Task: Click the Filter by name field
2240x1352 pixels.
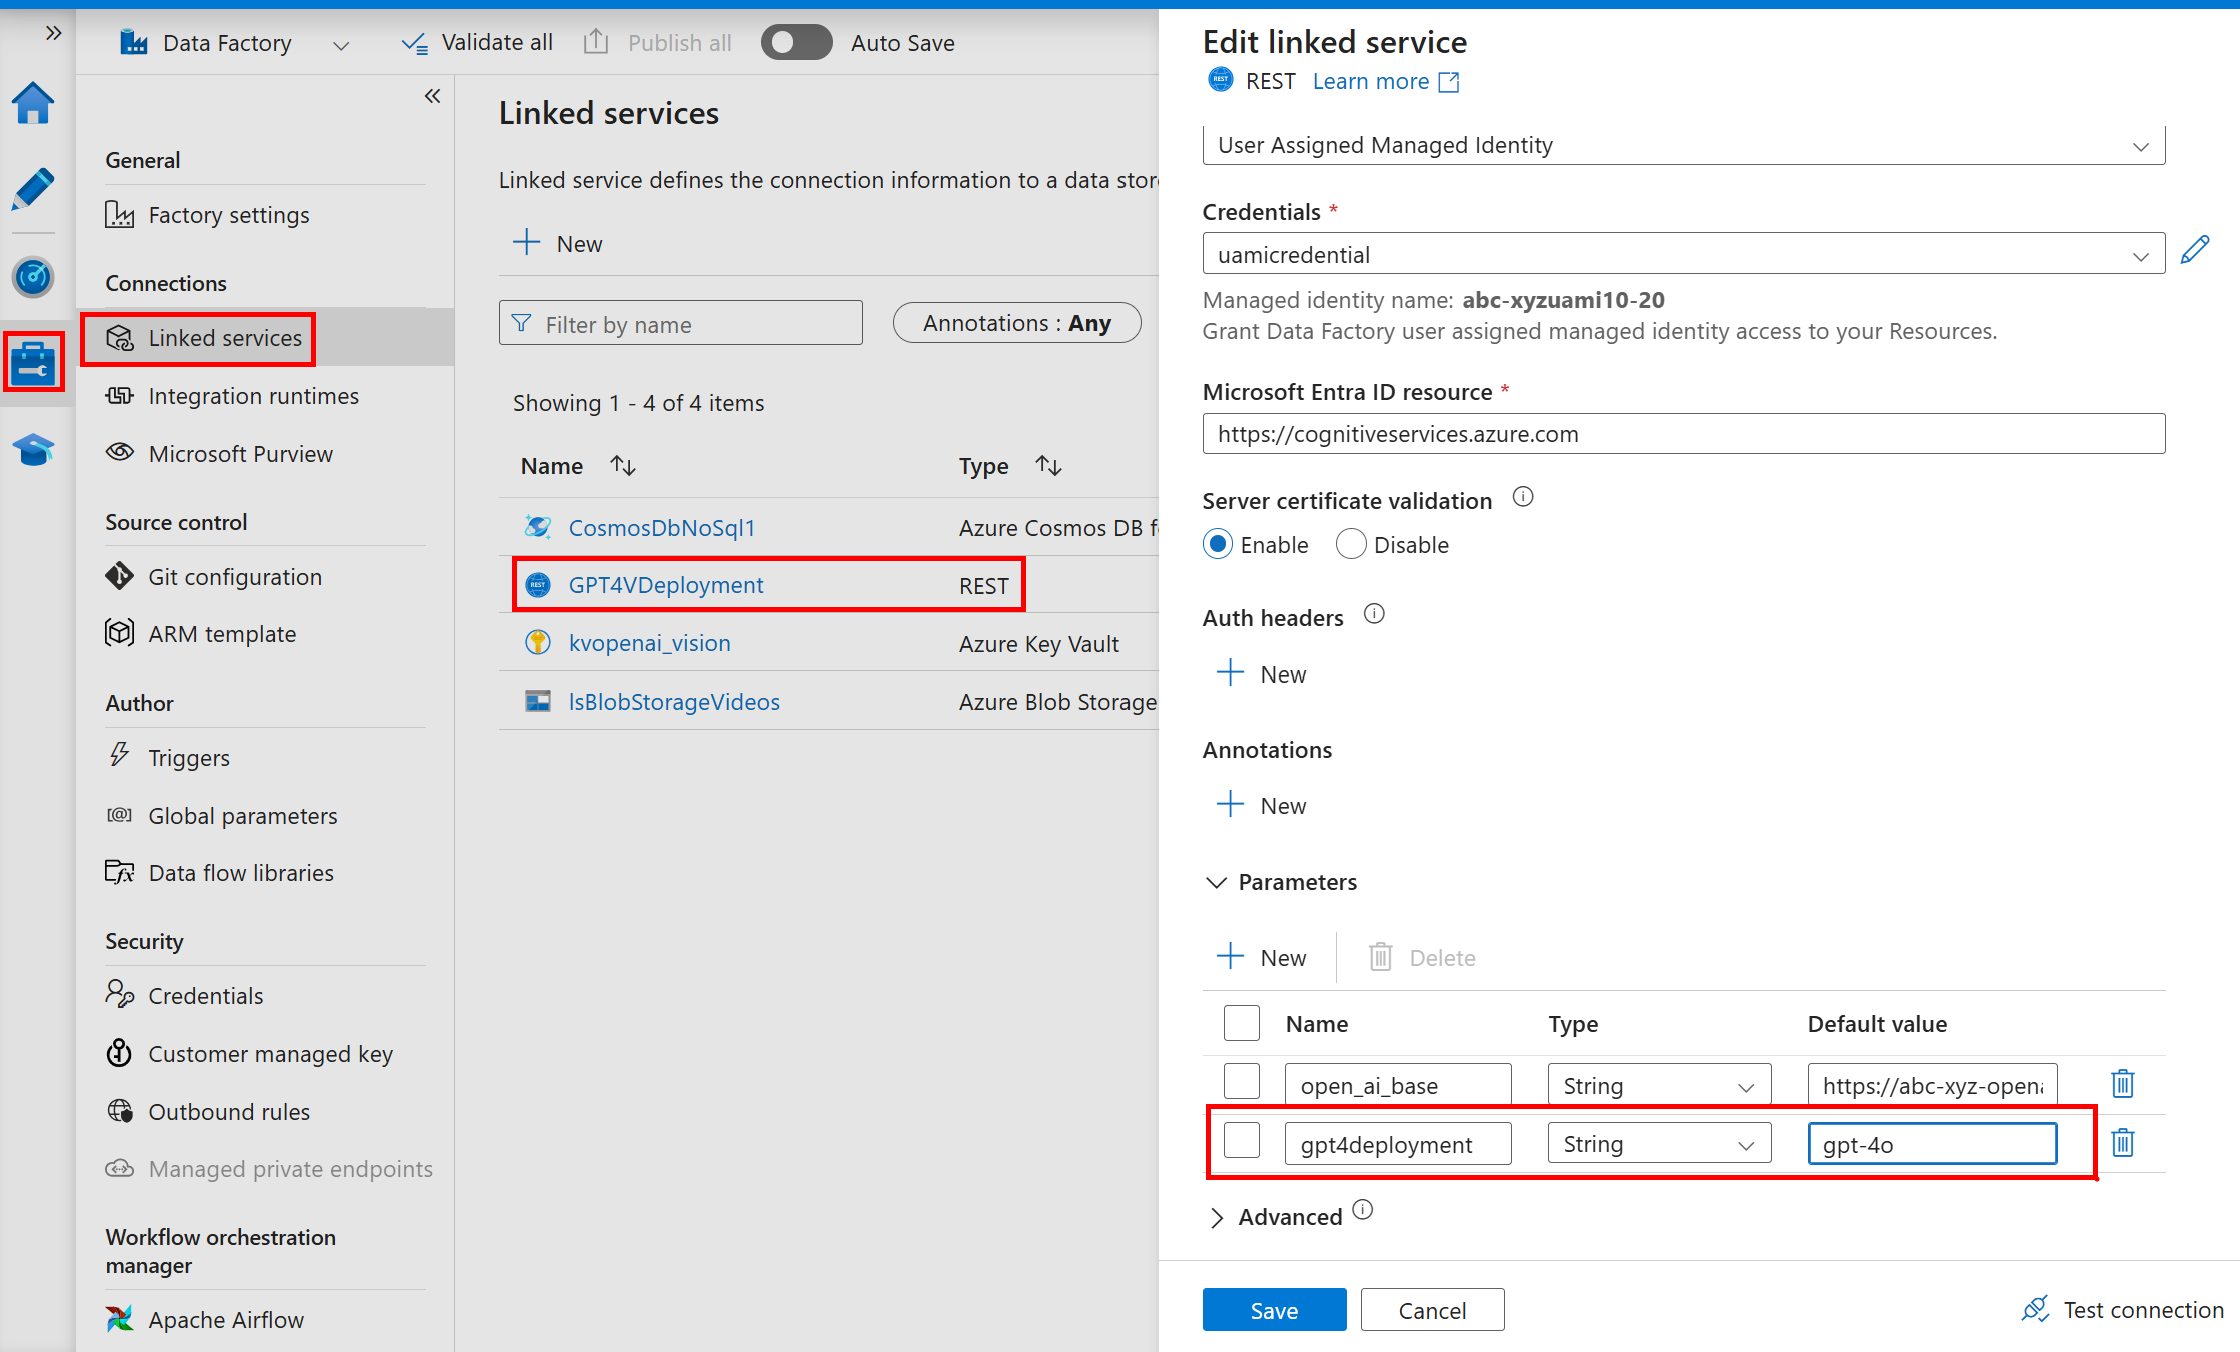Action: tap(680, 323)
